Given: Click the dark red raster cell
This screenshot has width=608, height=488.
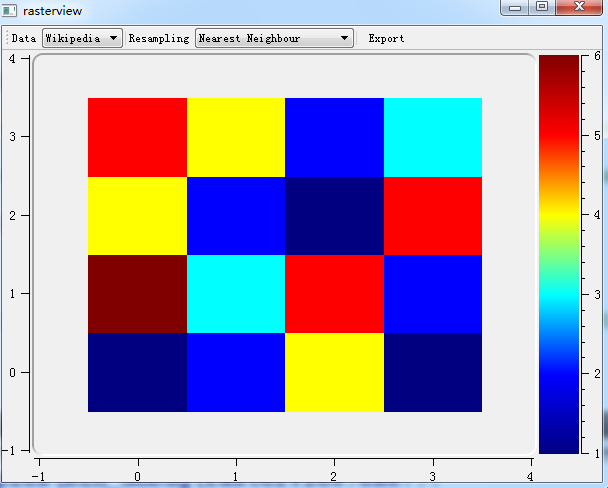Looking at the screenshot, I should click(137, 294).
